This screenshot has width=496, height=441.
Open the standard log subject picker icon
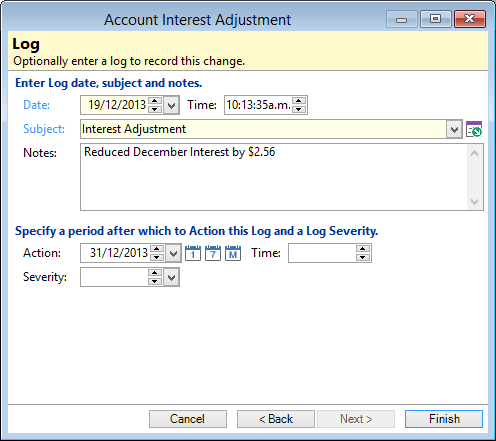point(474,129)
